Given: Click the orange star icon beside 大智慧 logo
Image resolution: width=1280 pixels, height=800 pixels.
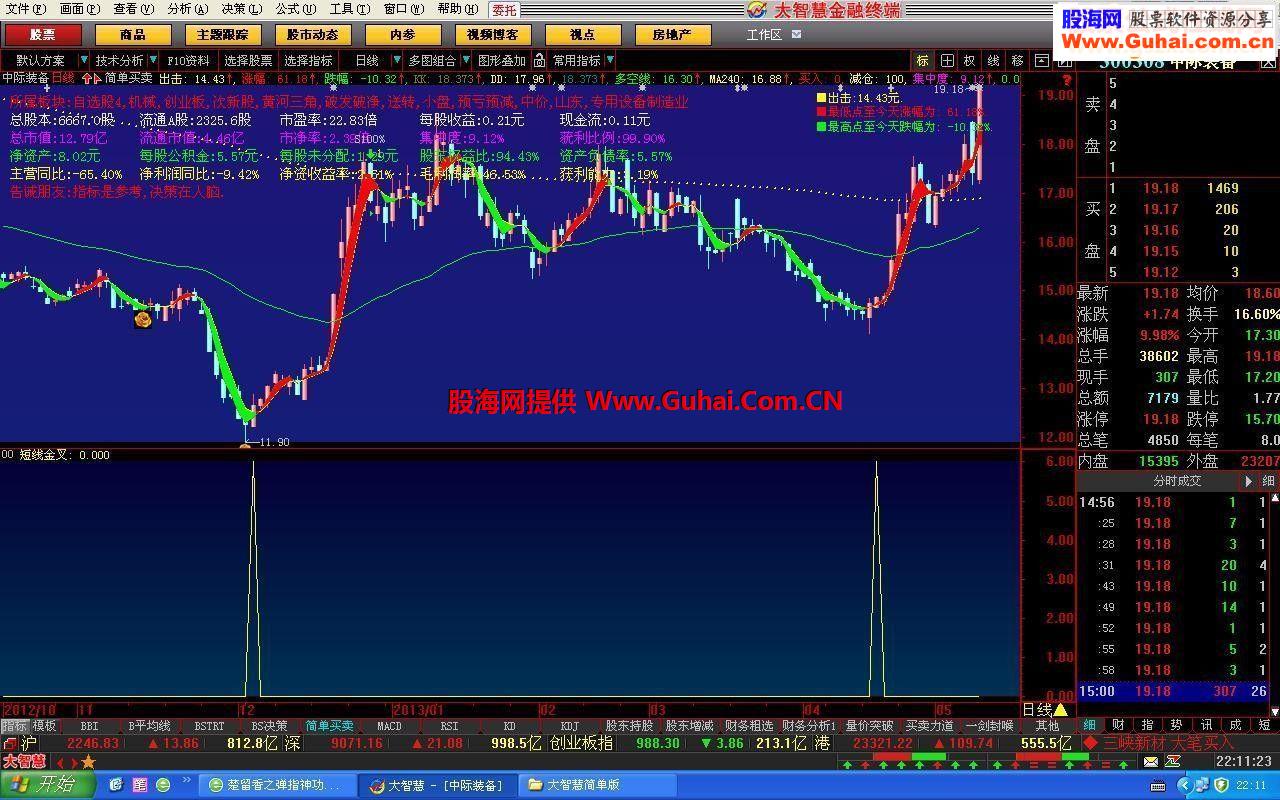Looking at the screenshot, I should pyautogui.click(x=87, y=762).
